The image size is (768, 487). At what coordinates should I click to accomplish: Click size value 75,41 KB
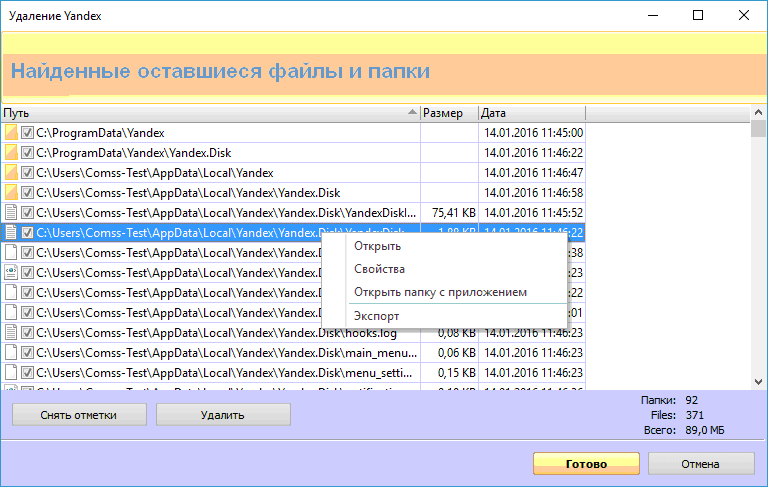(x=454, y=213)
